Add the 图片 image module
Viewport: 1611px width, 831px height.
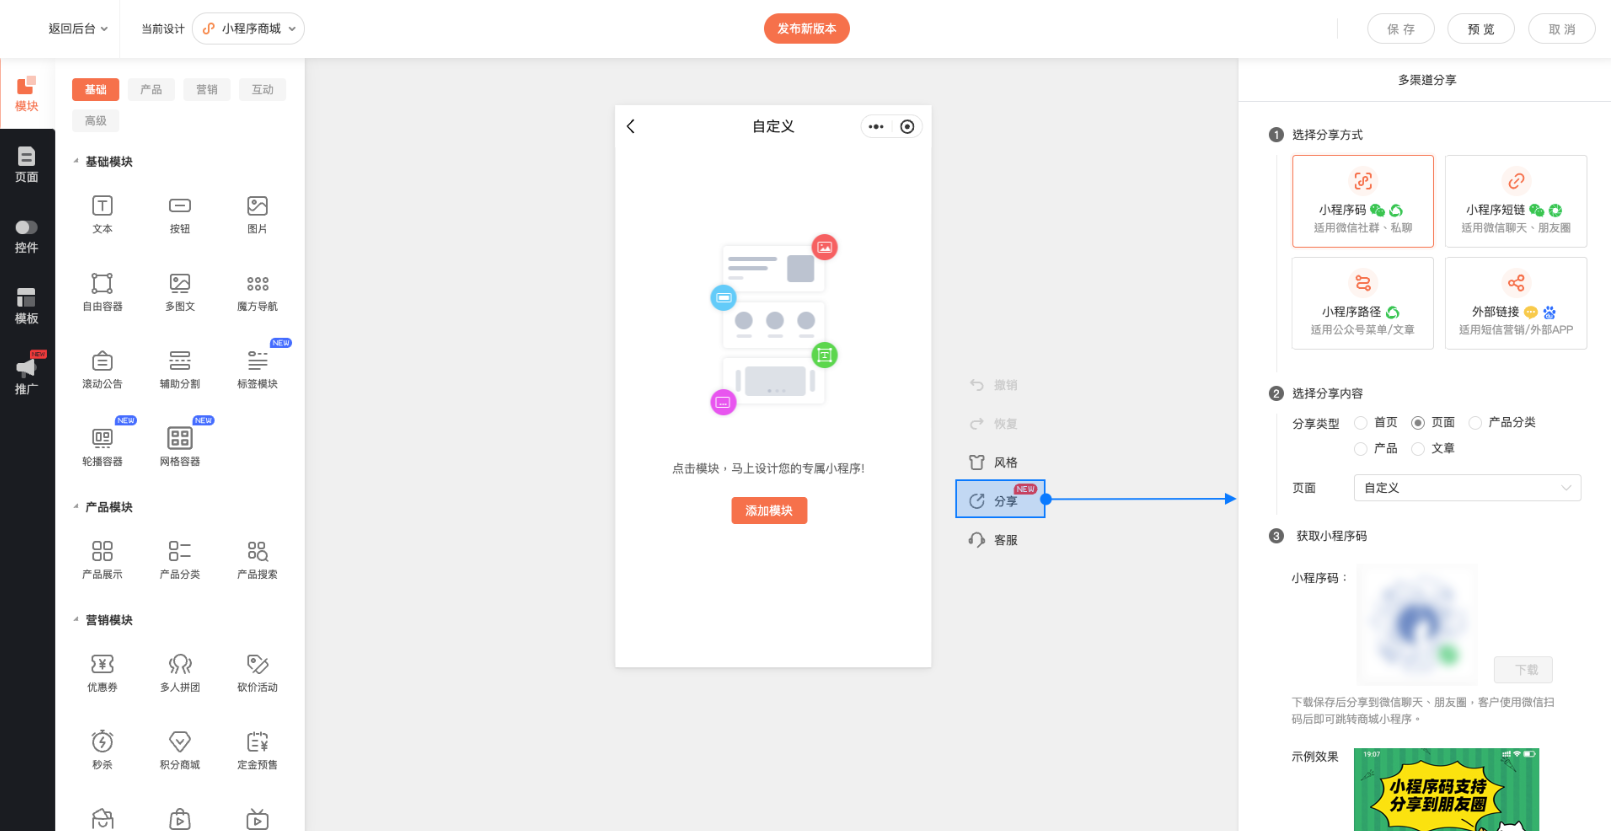[257, 207]
